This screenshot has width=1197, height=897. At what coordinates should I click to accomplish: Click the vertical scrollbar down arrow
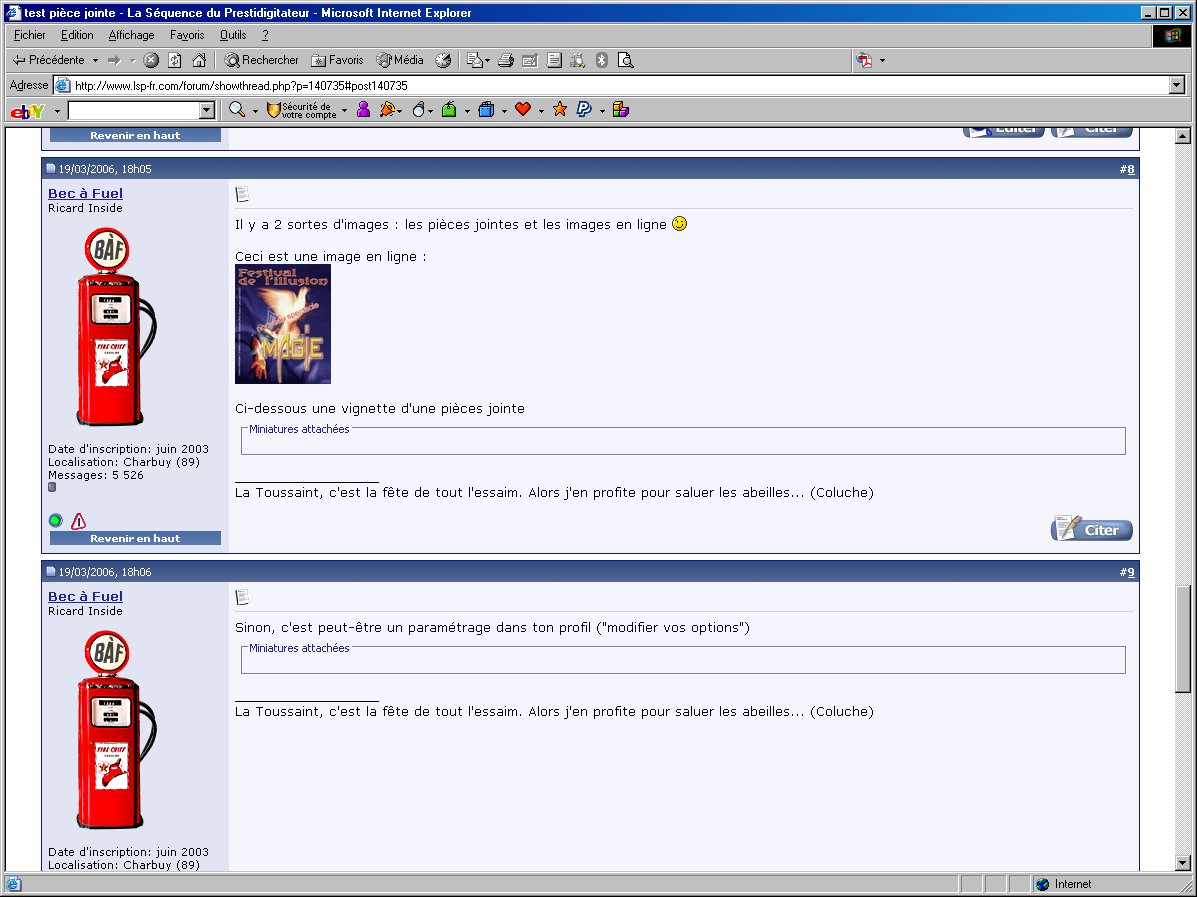1183,861
